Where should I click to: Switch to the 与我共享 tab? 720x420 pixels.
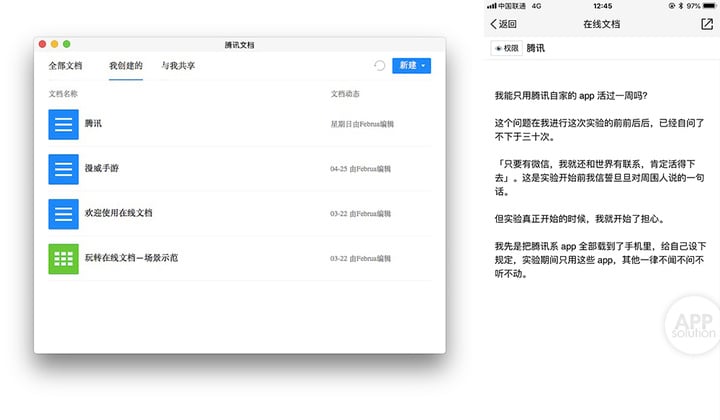pyautogui.click(x=178, y=66)
